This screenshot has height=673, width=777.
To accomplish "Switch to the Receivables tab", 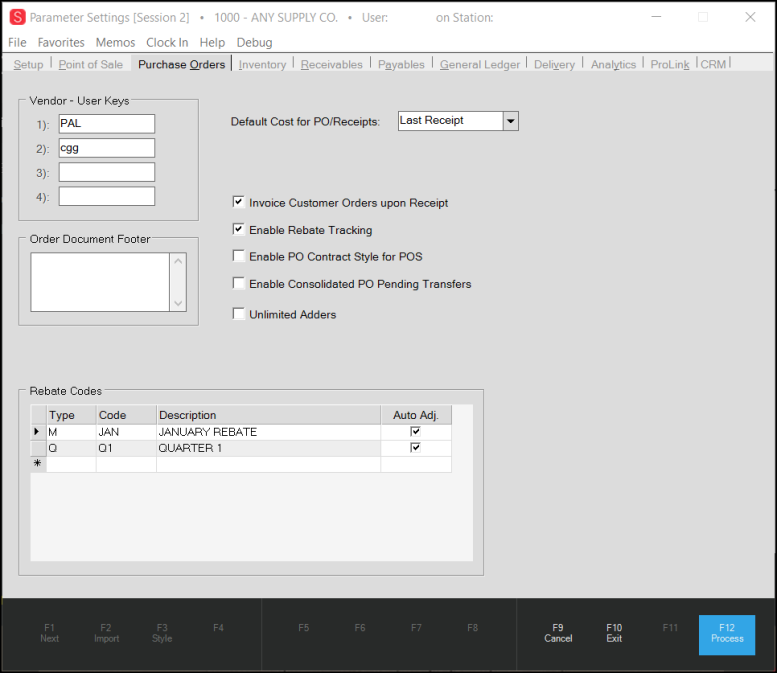I will point(332,64).
